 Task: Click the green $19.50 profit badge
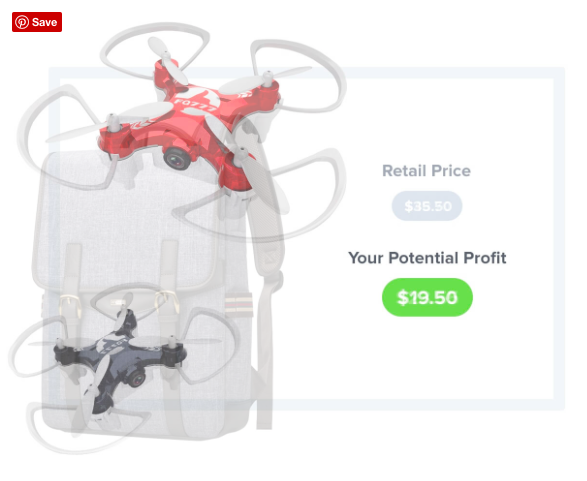[x=427, y=297]
